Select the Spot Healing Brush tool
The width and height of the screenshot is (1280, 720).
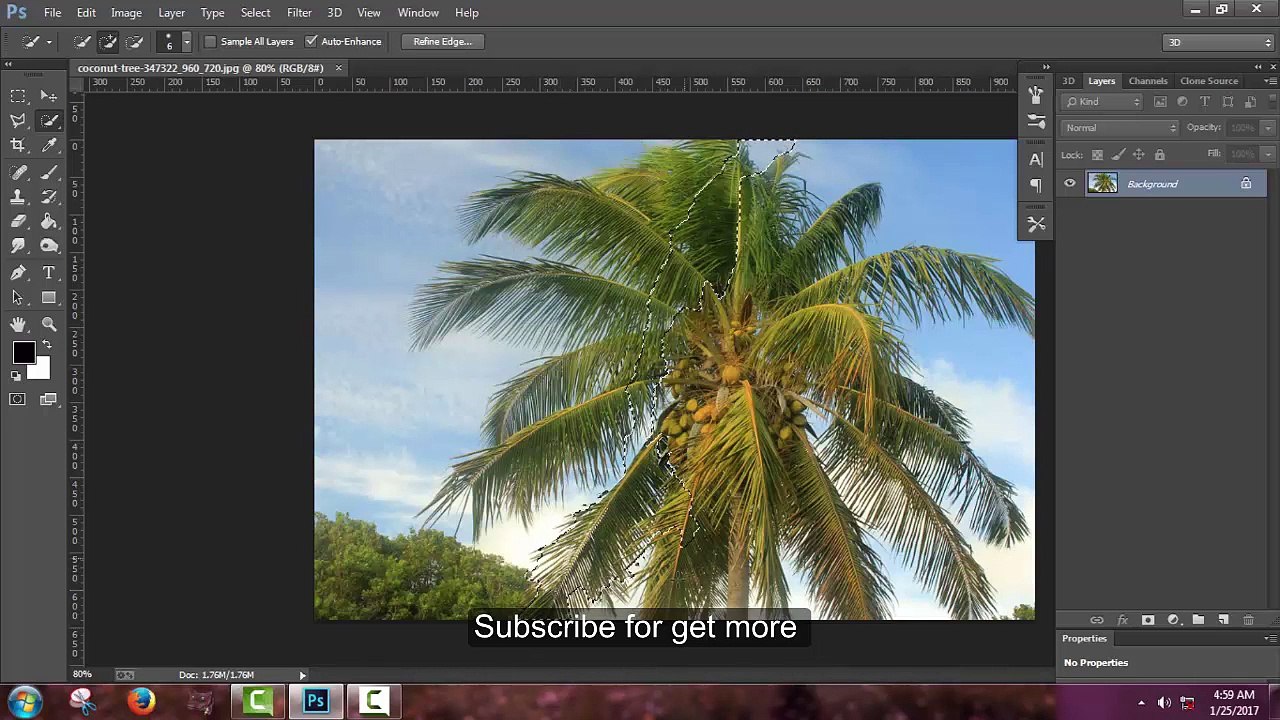click(x=18, y=172)
